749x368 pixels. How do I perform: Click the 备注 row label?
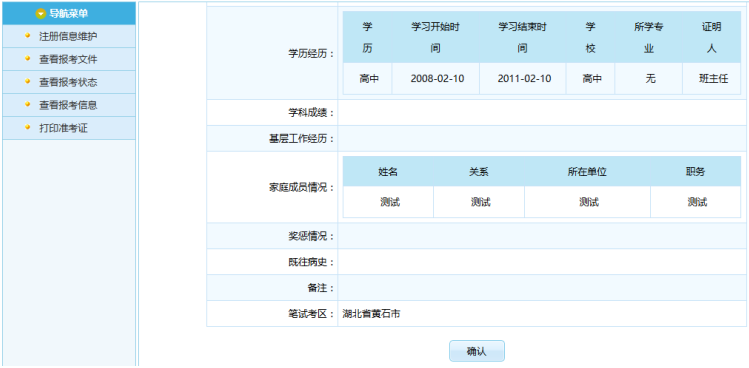pyautogui.click(x=320, y=288)
